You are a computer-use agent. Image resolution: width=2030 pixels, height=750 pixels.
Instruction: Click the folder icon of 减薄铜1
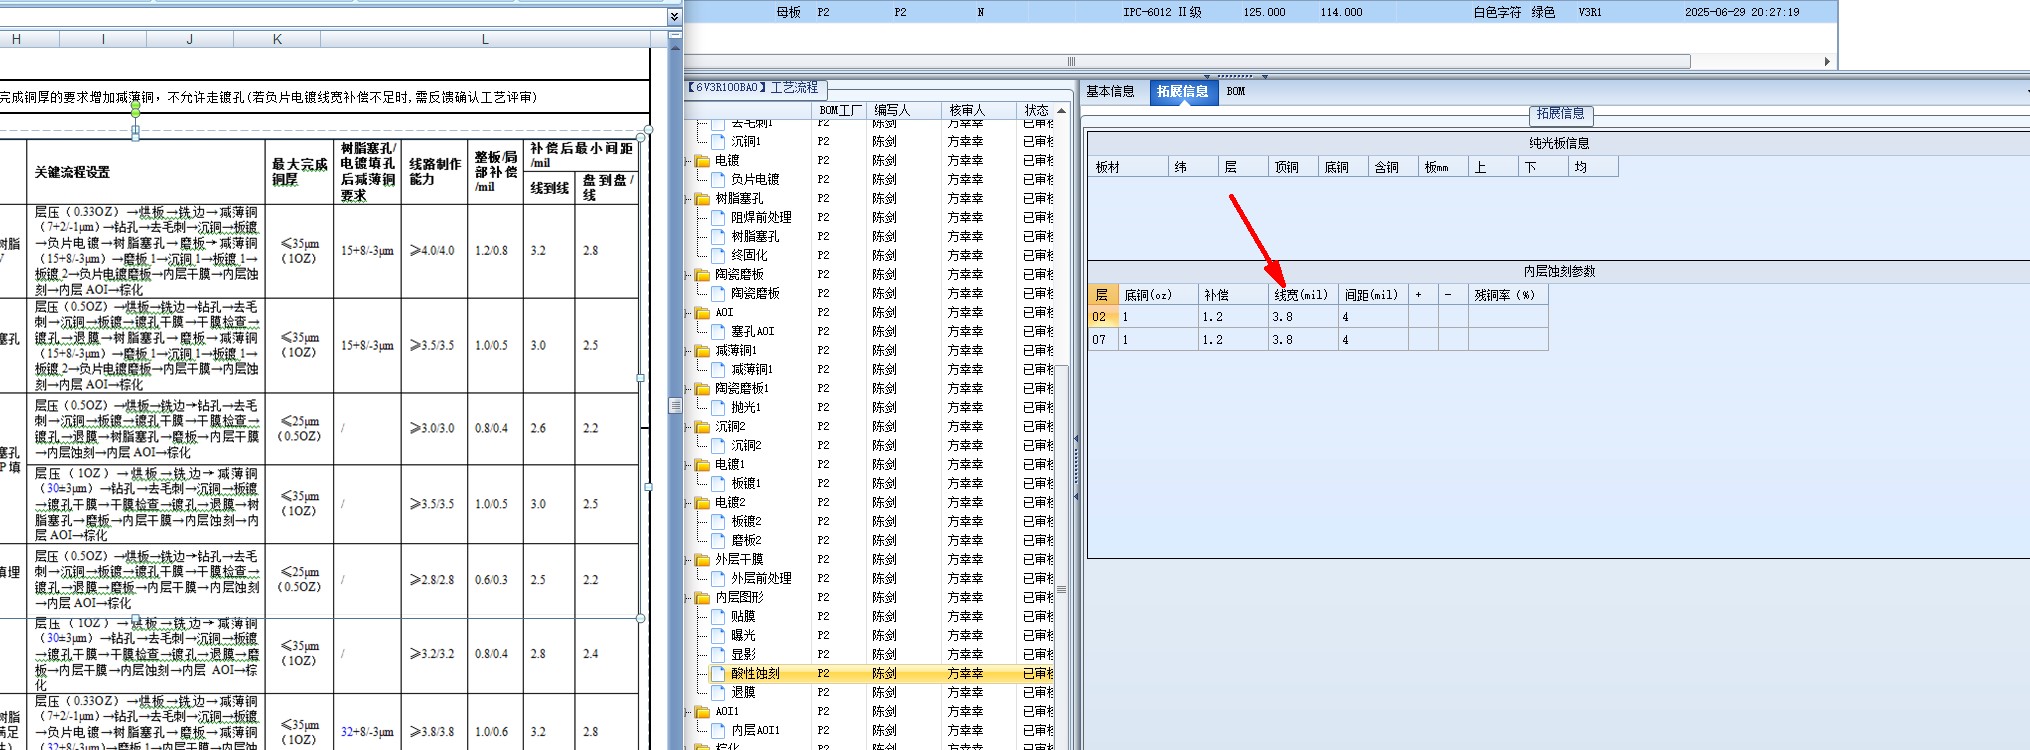702,350
